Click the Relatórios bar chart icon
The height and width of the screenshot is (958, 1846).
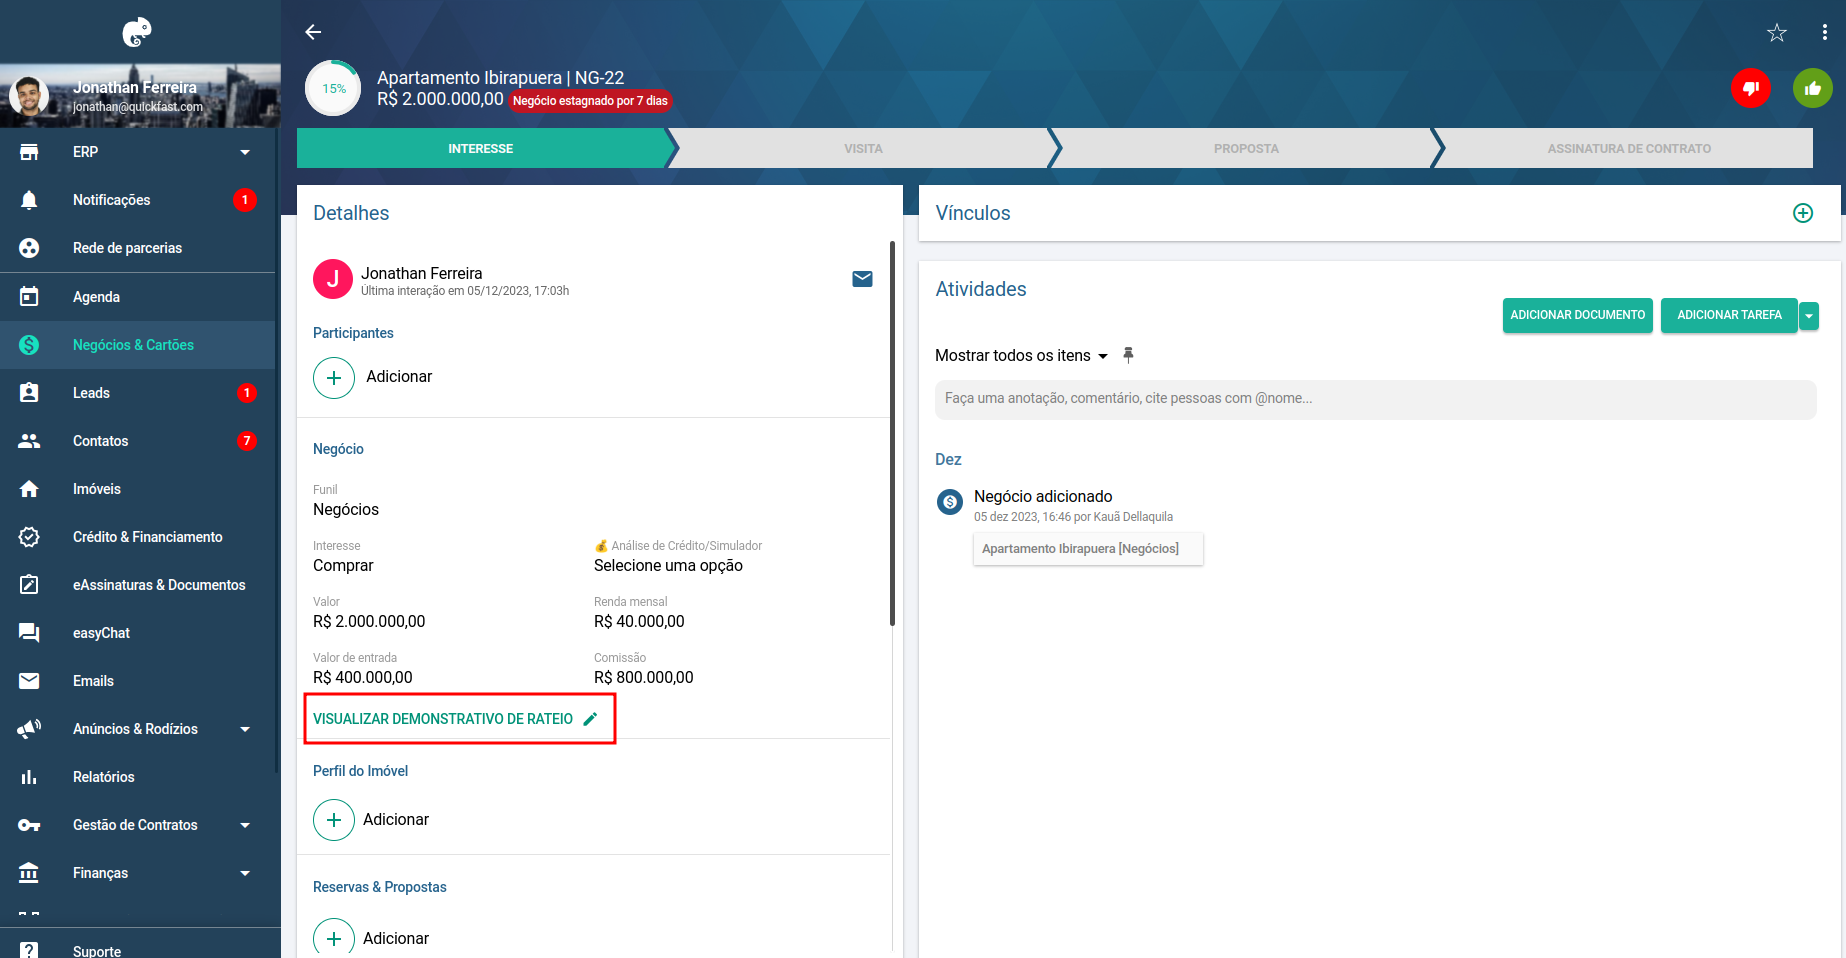tap(29, 776)
